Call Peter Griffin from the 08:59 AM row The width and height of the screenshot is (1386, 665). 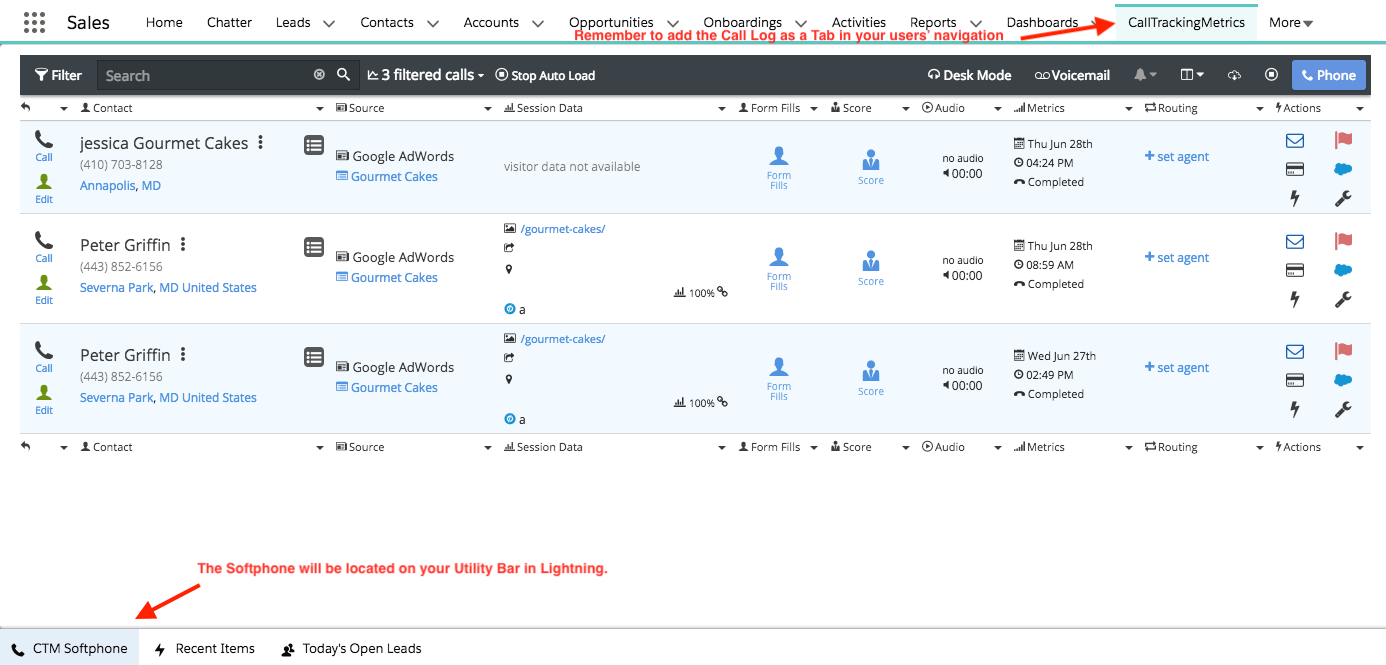44,240
